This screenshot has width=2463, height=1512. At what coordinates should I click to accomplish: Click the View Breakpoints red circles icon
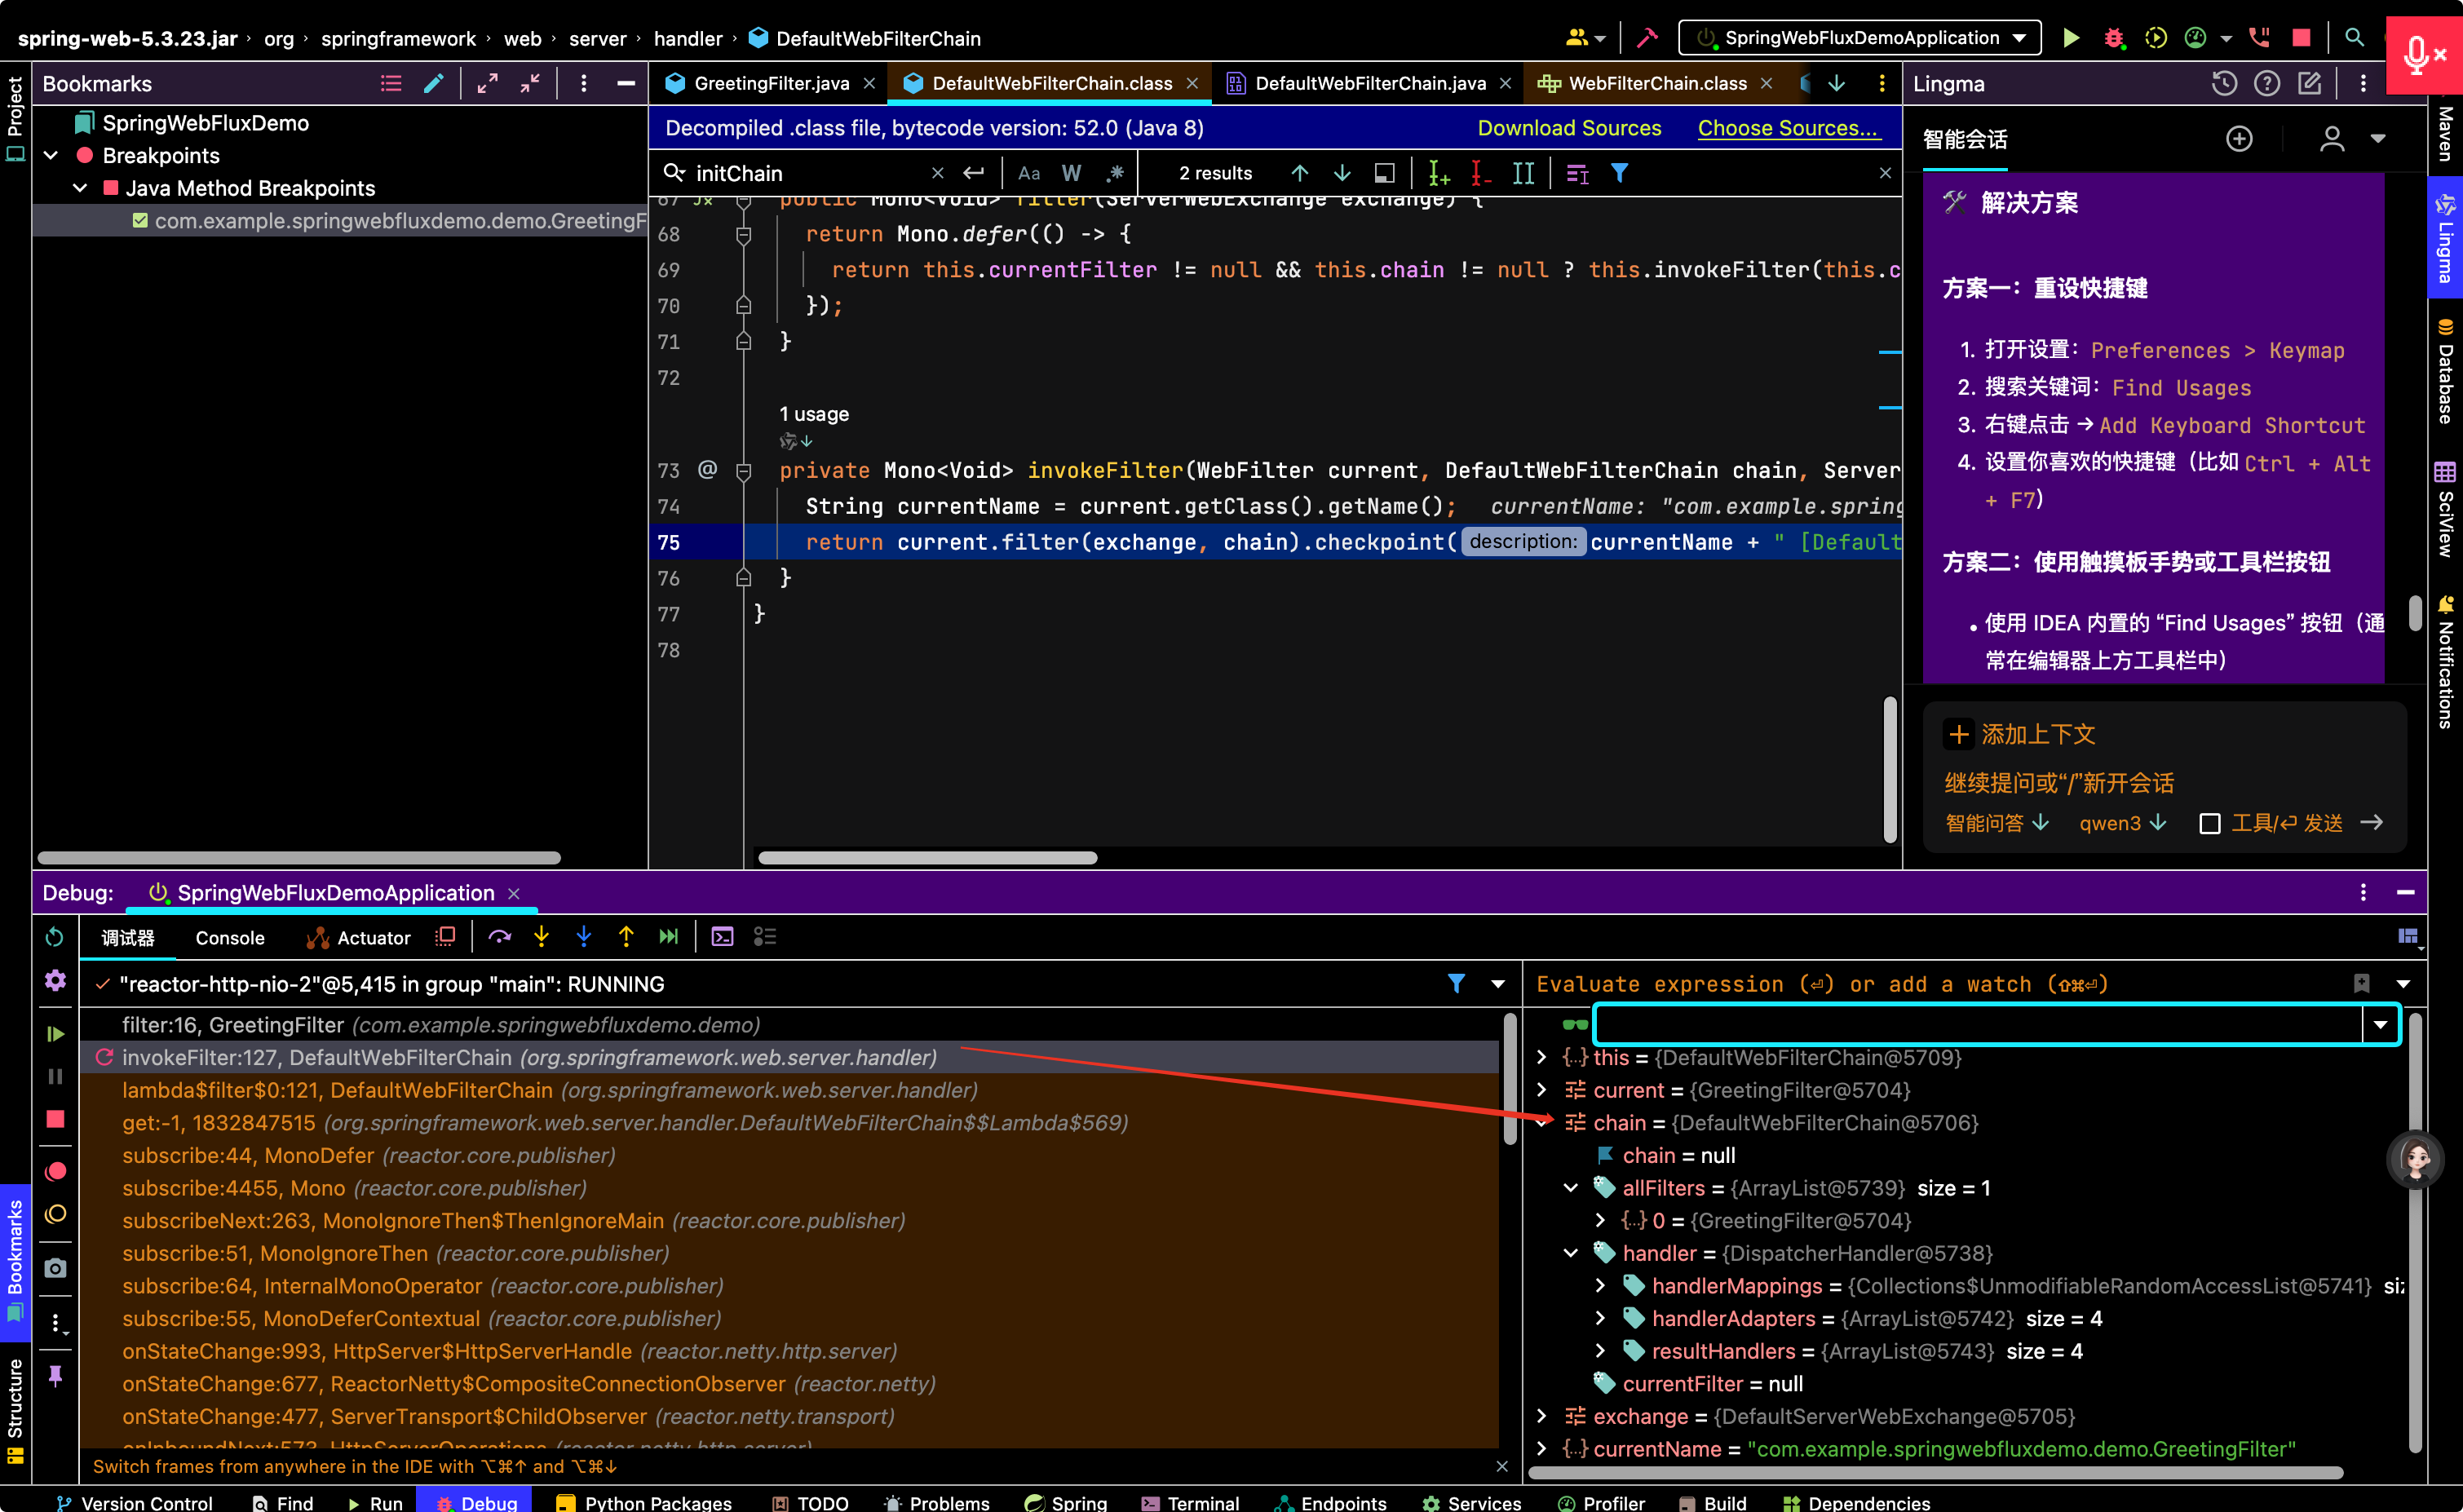(x=55, y=1171)
